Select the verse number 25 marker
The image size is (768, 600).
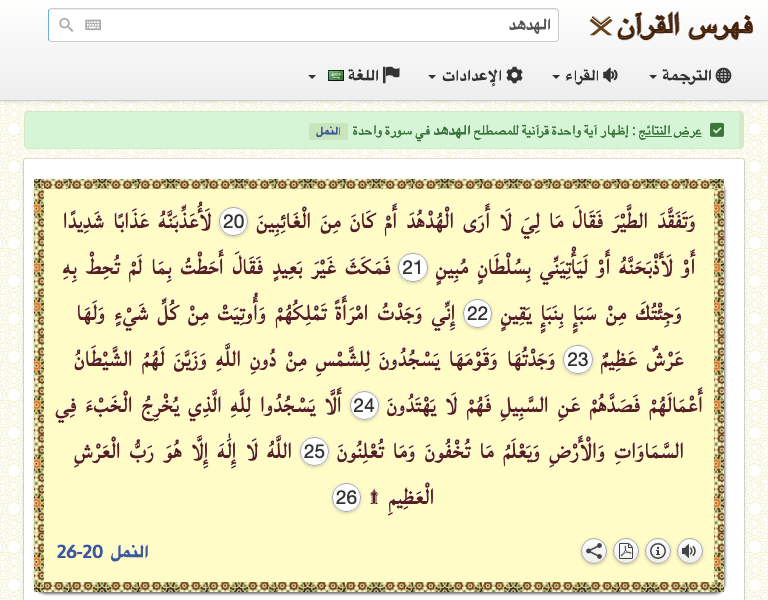coord(316,452)
